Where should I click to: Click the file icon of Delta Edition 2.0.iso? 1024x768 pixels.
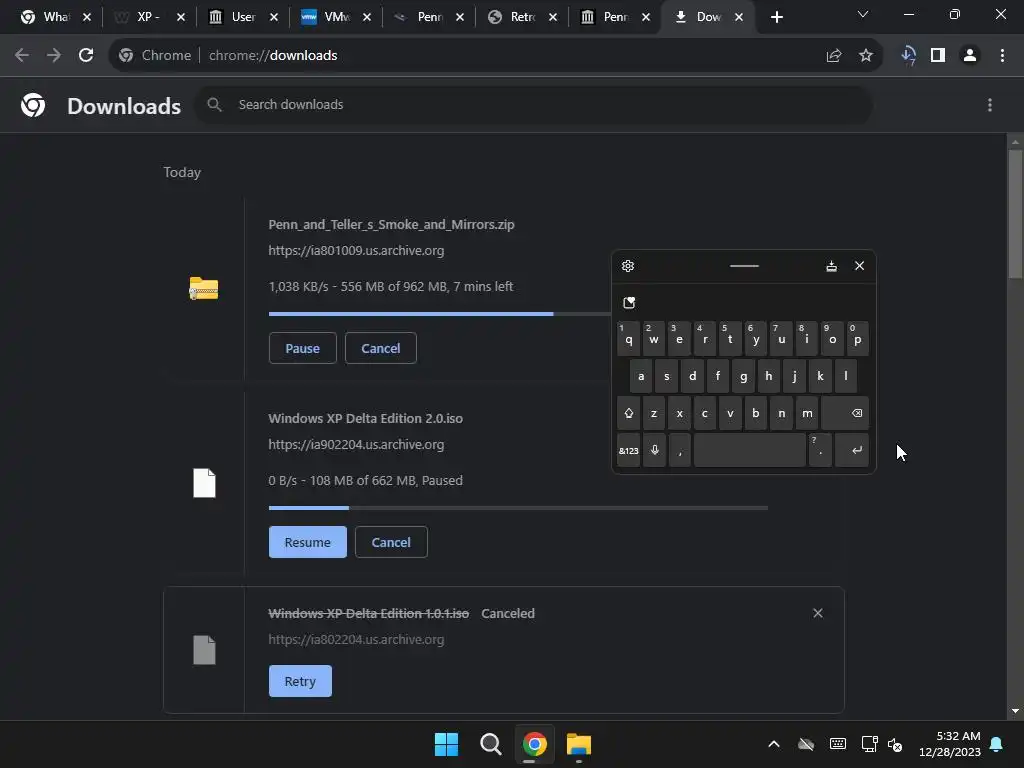204,483
